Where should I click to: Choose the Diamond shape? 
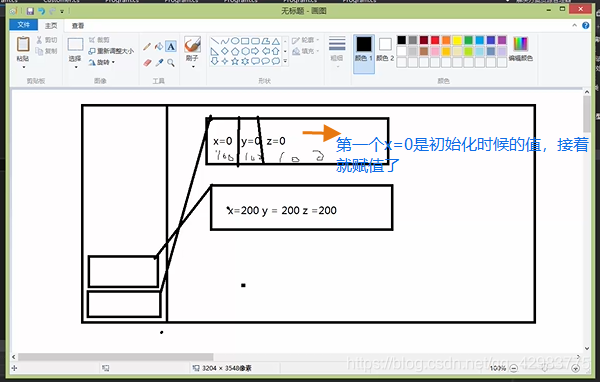click(225, 51)
